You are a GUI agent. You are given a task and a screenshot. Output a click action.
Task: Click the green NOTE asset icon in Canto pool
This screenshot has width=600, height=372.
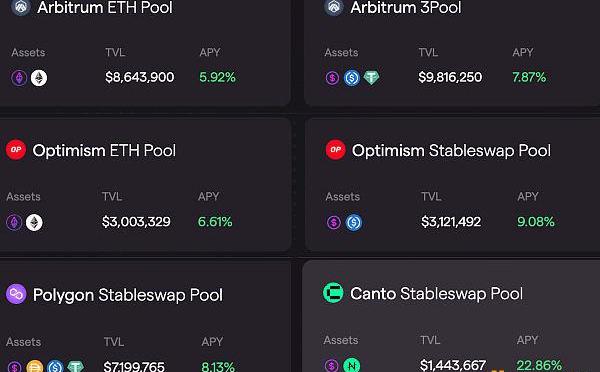point(351,365)
